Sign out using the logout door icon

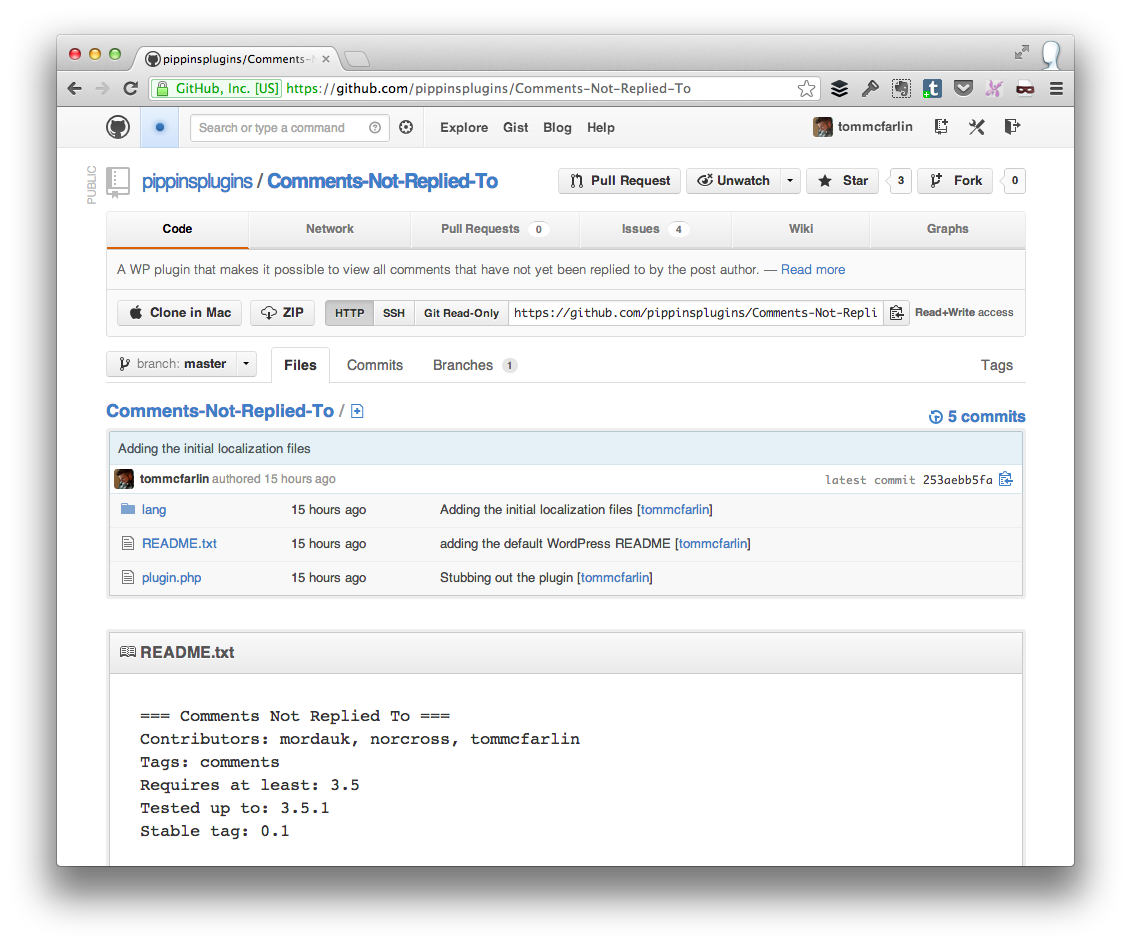1012,127
